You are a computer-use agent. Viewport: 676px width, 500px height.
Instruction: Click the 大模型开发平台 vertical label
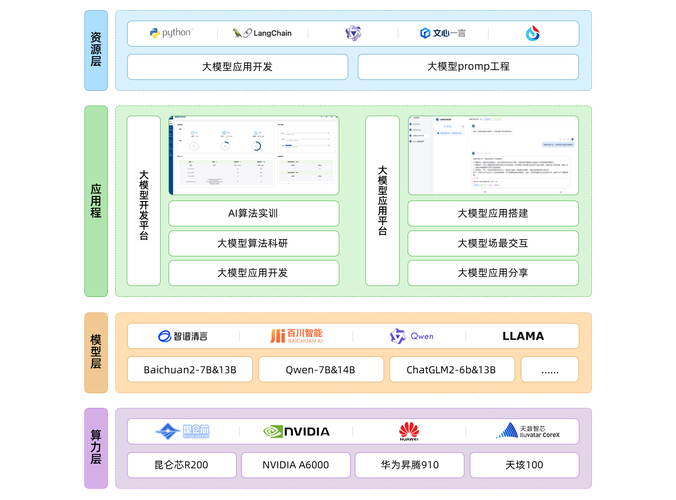(144, 201)
